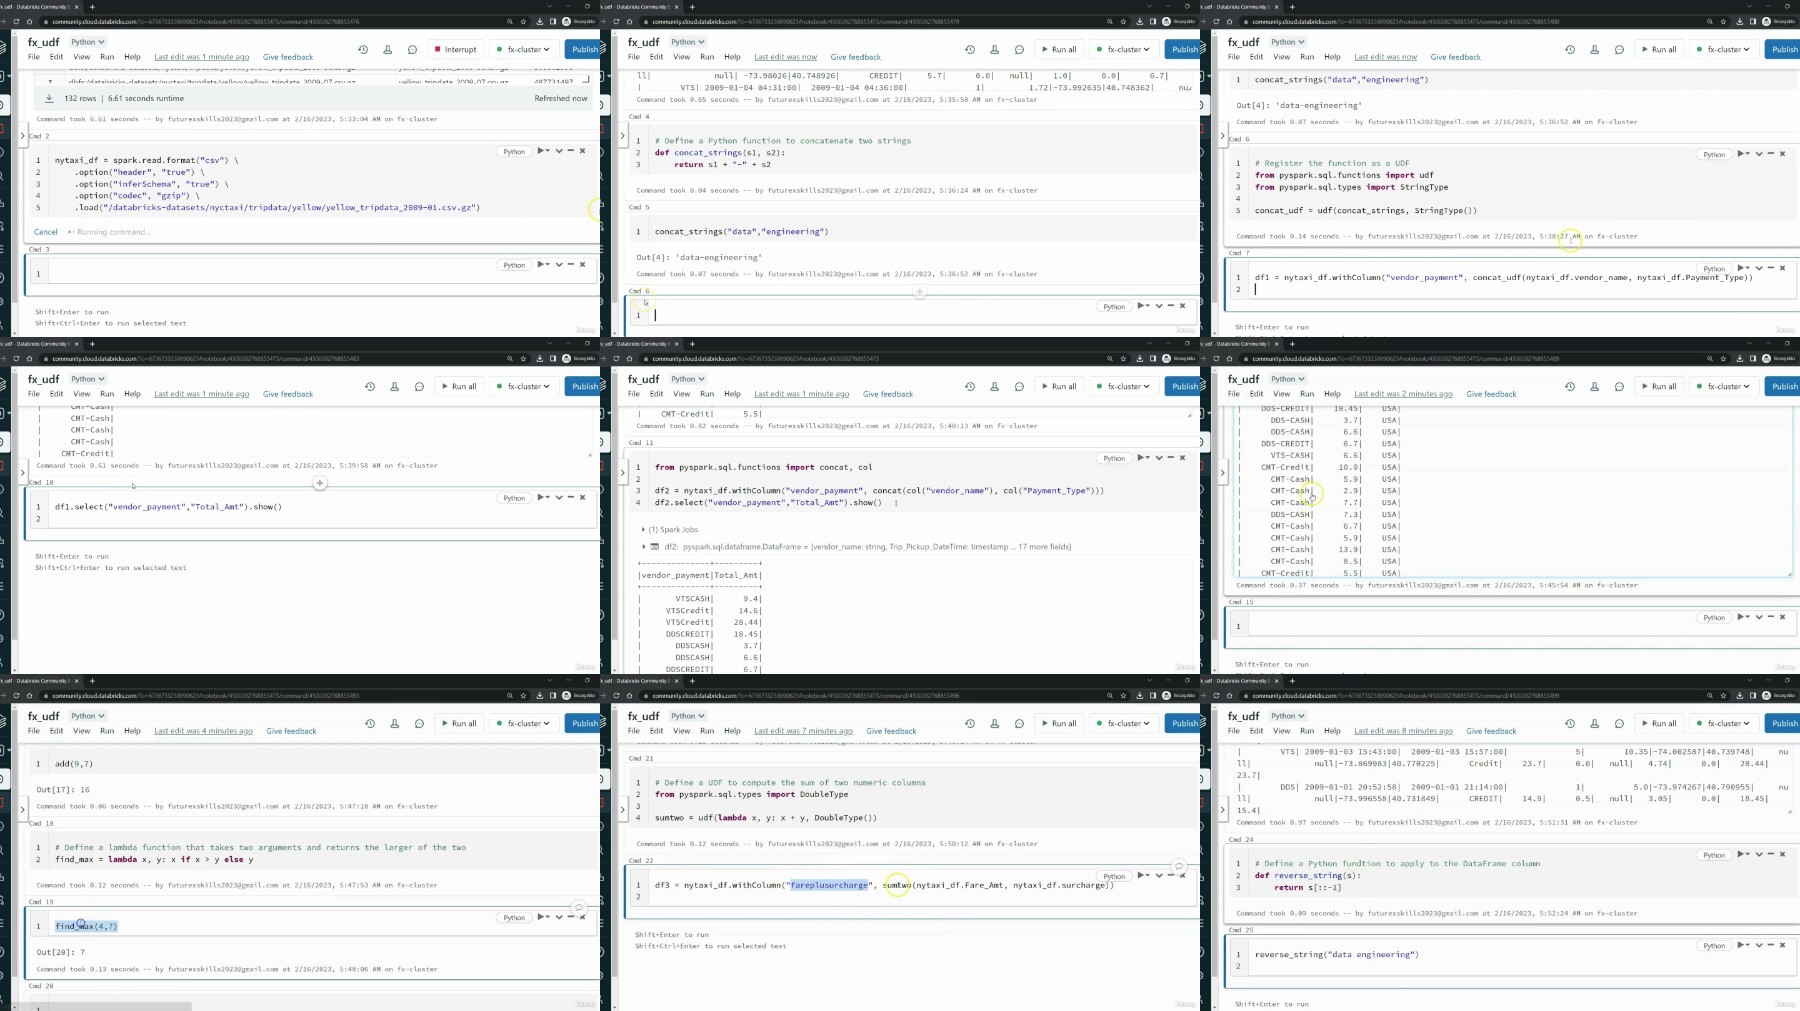1800x1011 pixels.
Task: Open comments in notebook edited 2 minutes ago
Action: click(1619, 386)
